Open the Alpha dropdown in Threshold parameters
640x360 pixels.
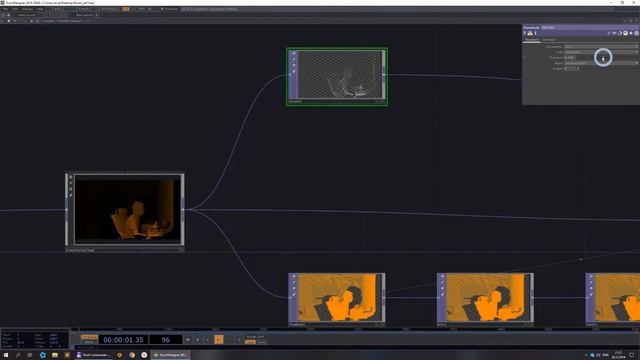point(601,63)
